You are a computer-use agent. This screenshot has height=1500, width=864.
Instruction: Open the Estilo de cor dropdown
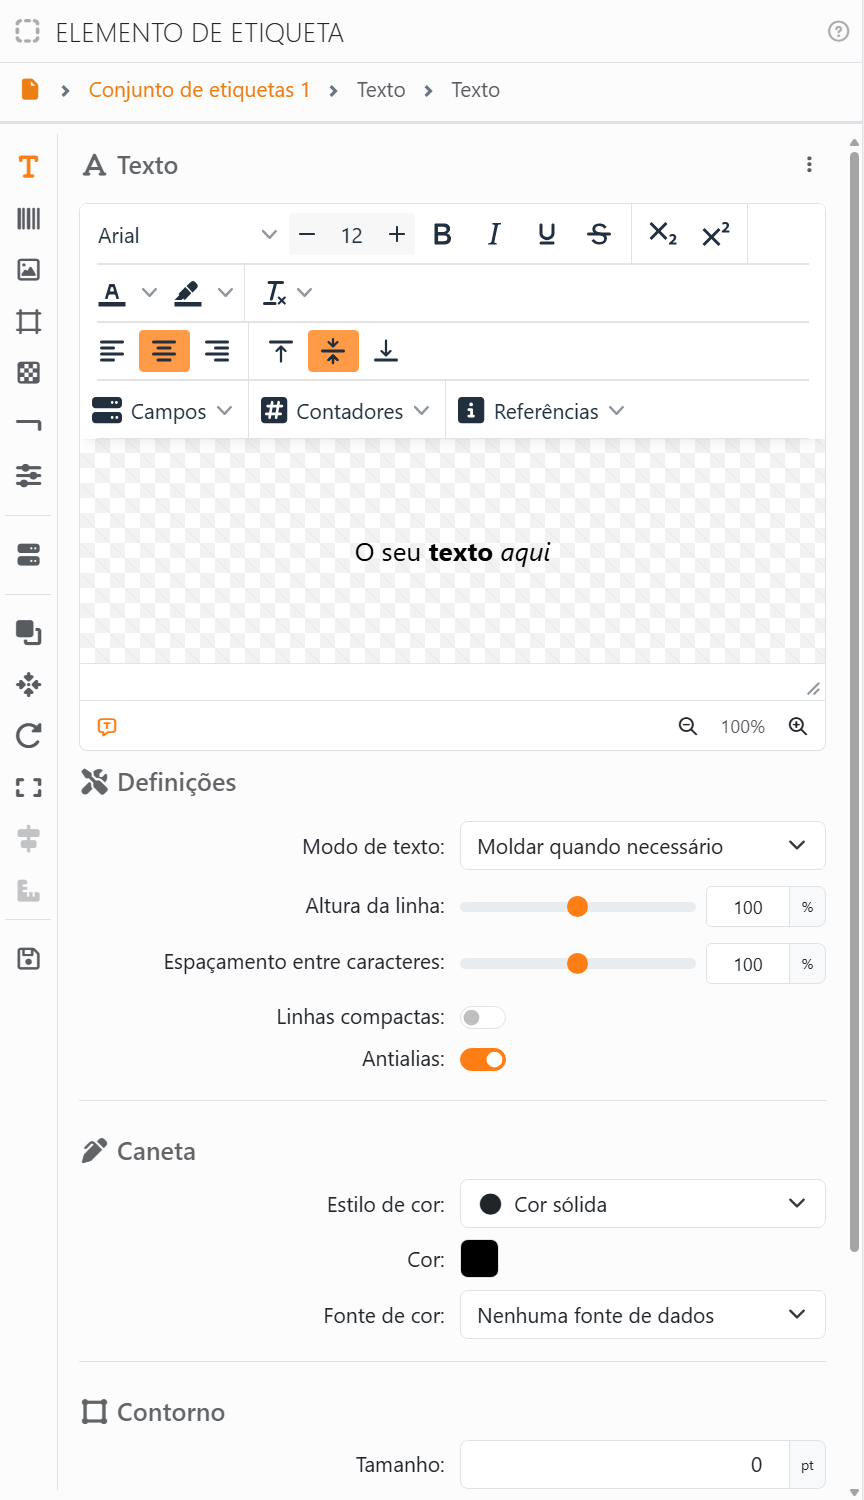point(643,1204)
